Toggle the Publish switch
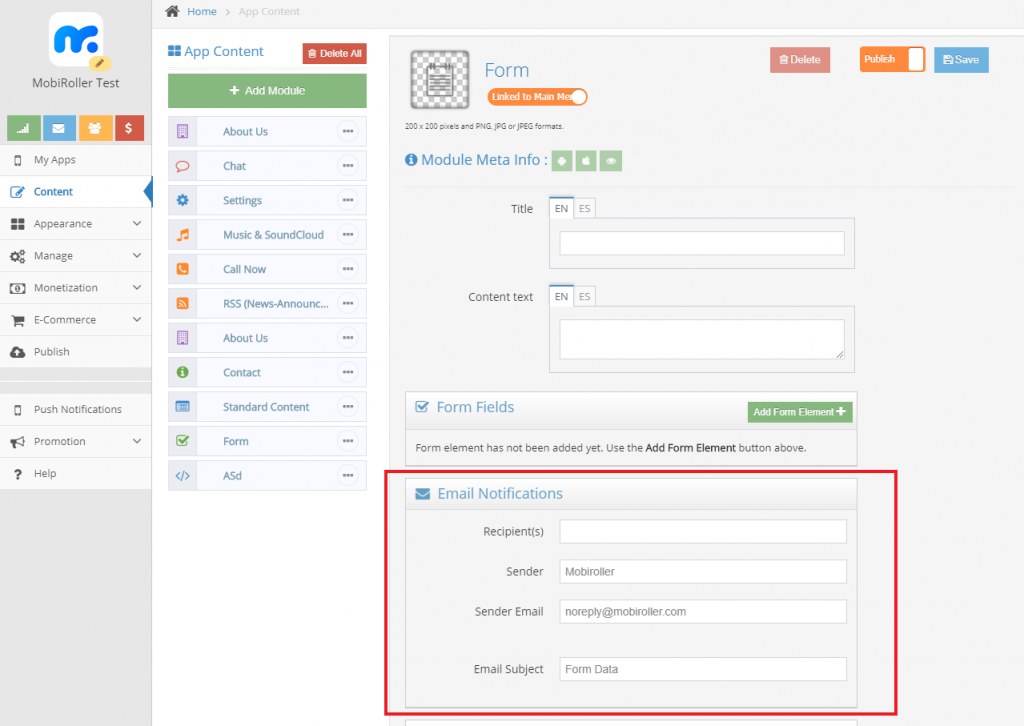 point(891,60)
